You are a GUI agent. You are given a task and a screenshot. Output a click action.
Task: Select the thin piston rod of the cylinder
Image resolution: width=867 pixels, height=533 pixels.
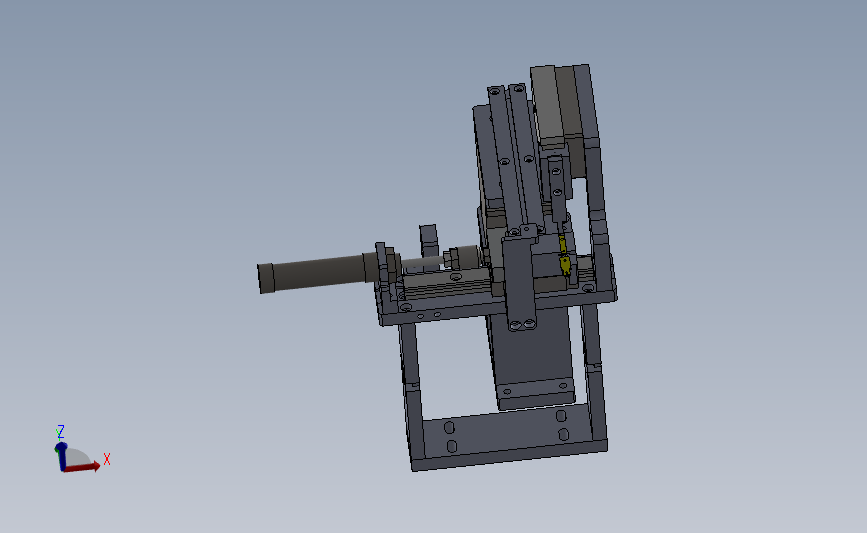[423, 262]
